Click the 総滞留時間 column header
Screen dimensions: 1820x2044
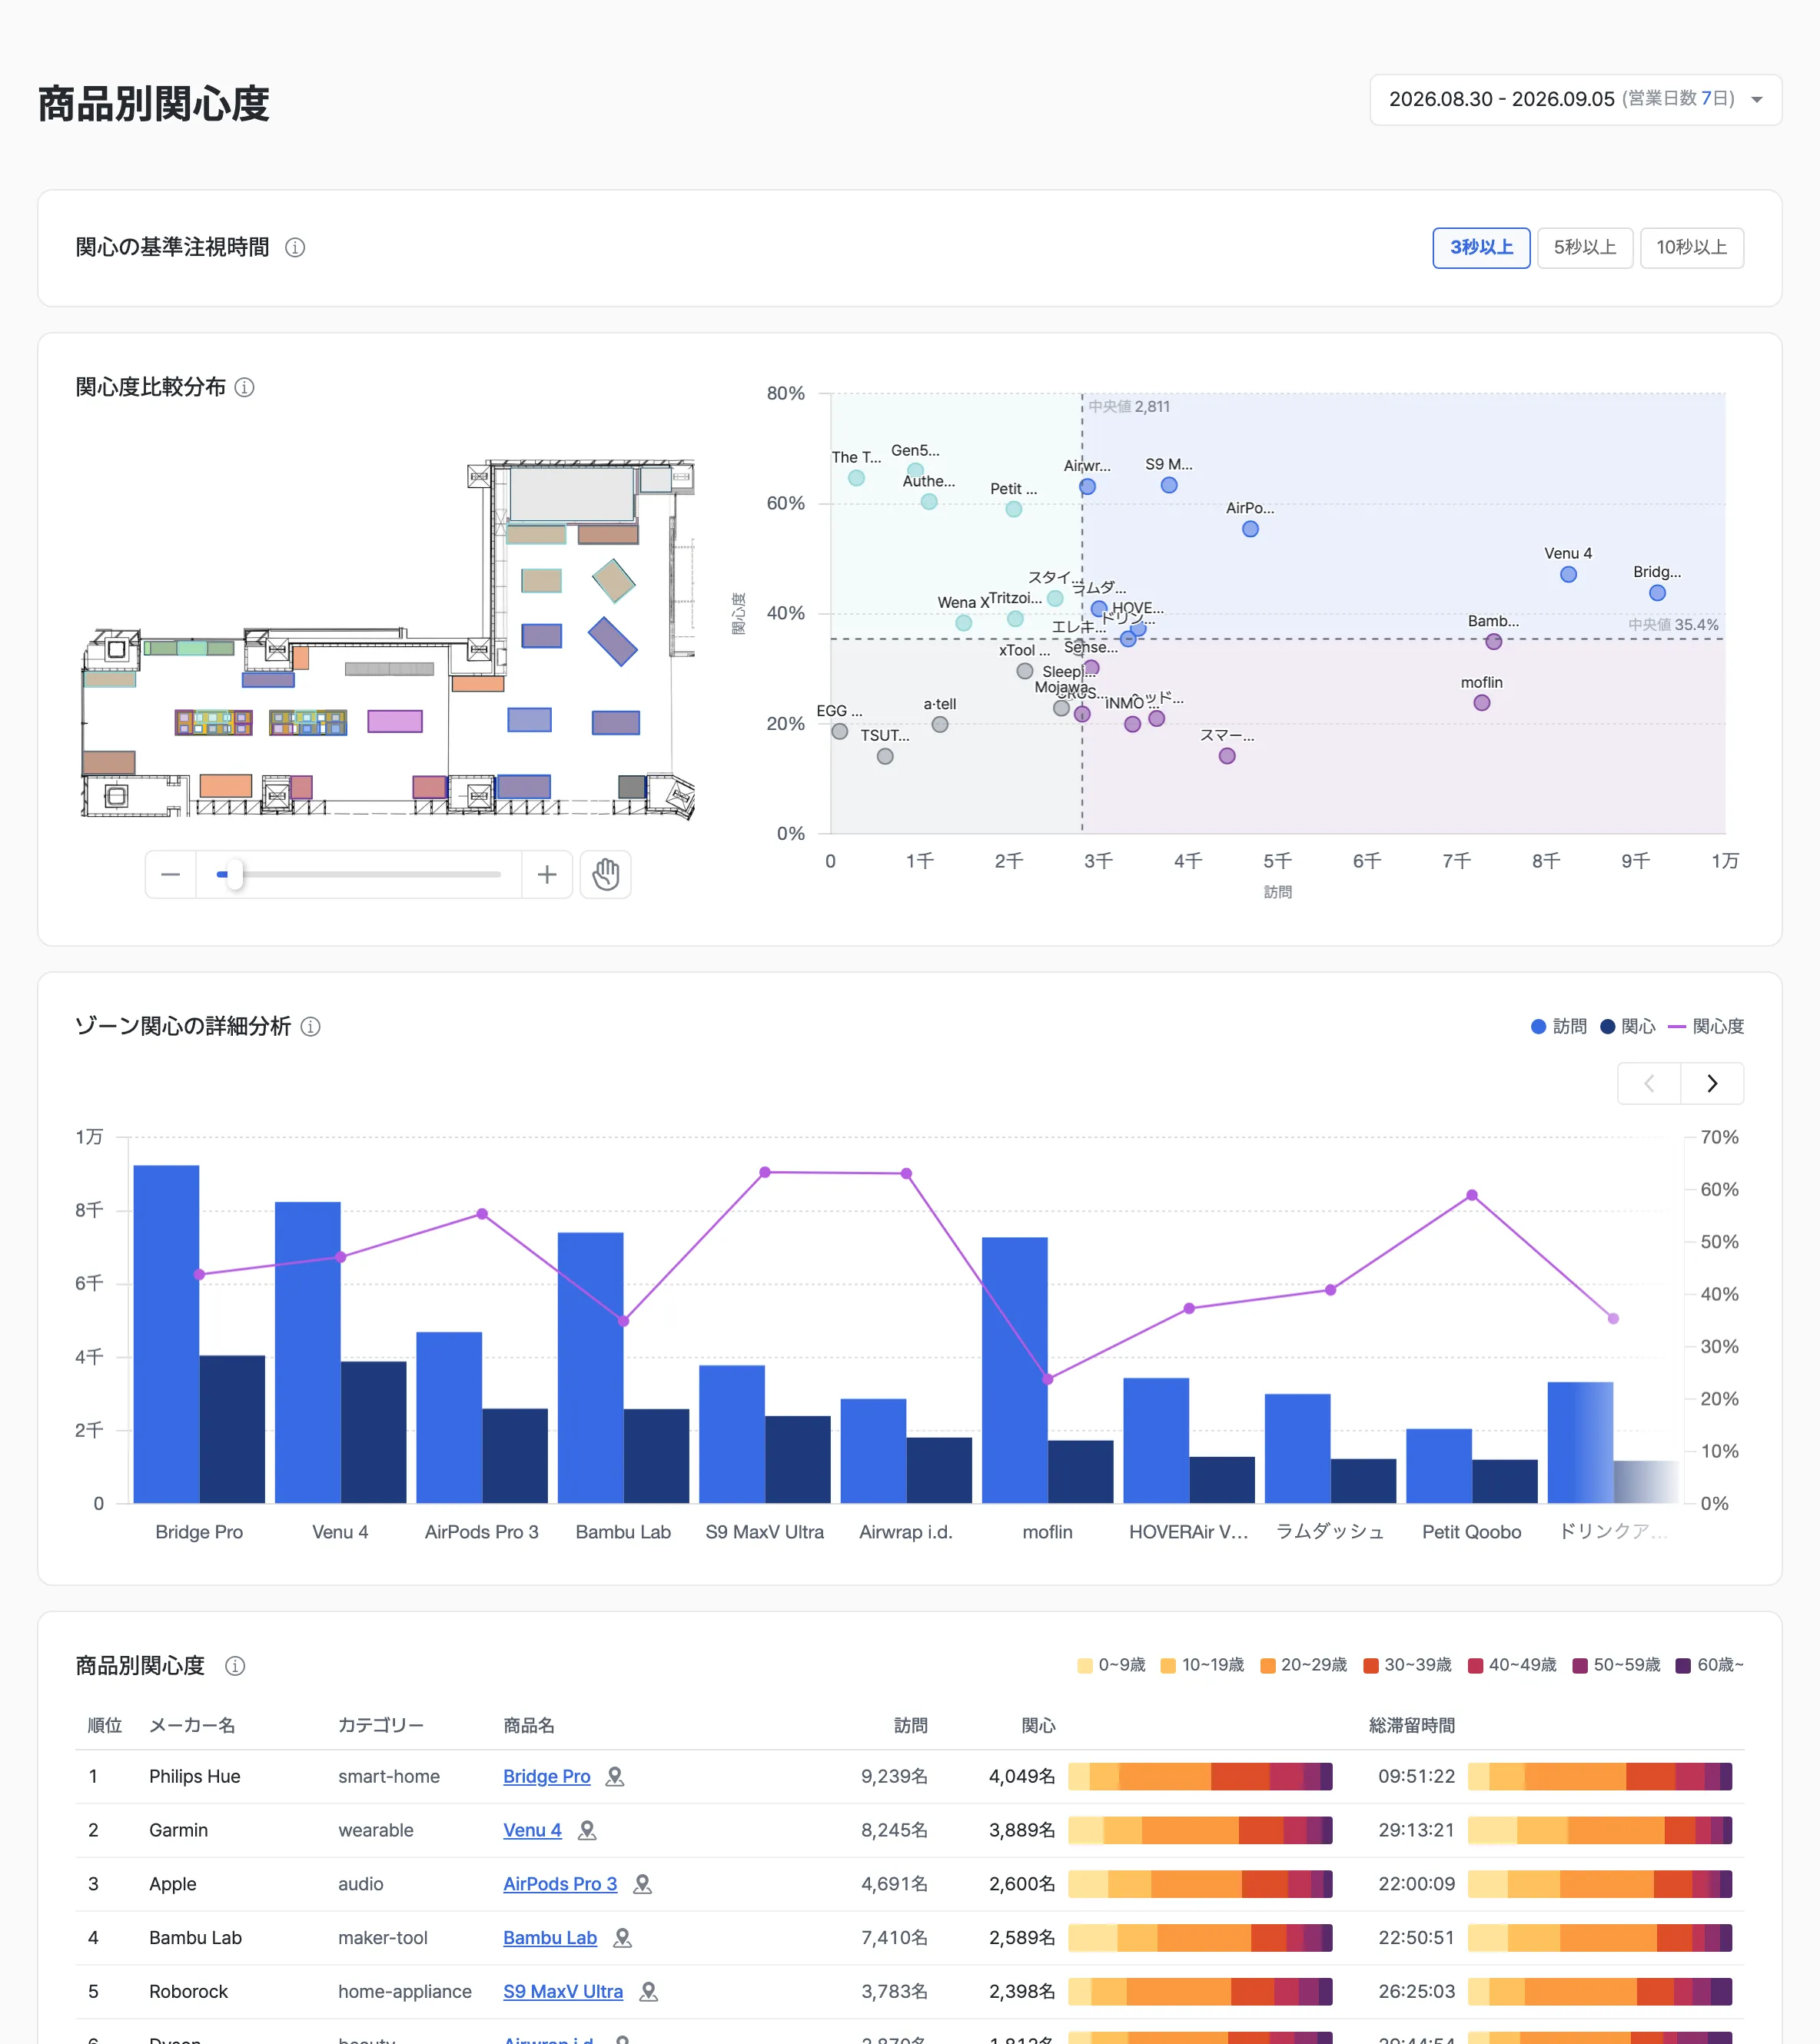tap(1412, 1726)
